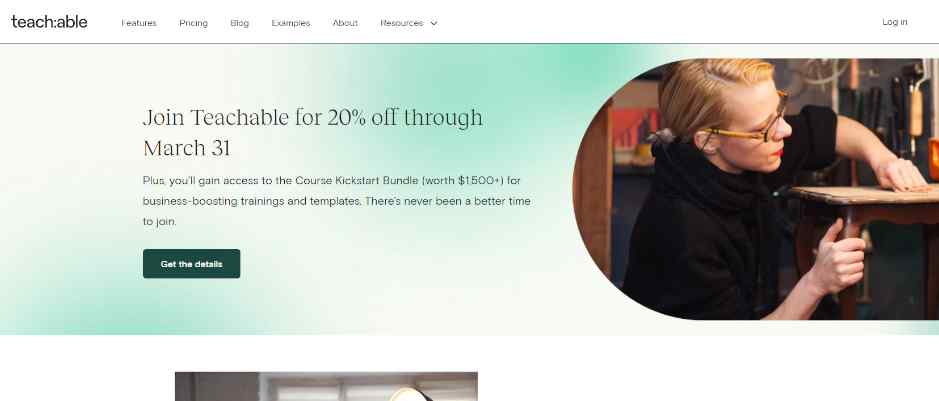The height and width of the screenshot is (401, 939).
Task: Click the Resources menu label
Action: tap(402, 23)
